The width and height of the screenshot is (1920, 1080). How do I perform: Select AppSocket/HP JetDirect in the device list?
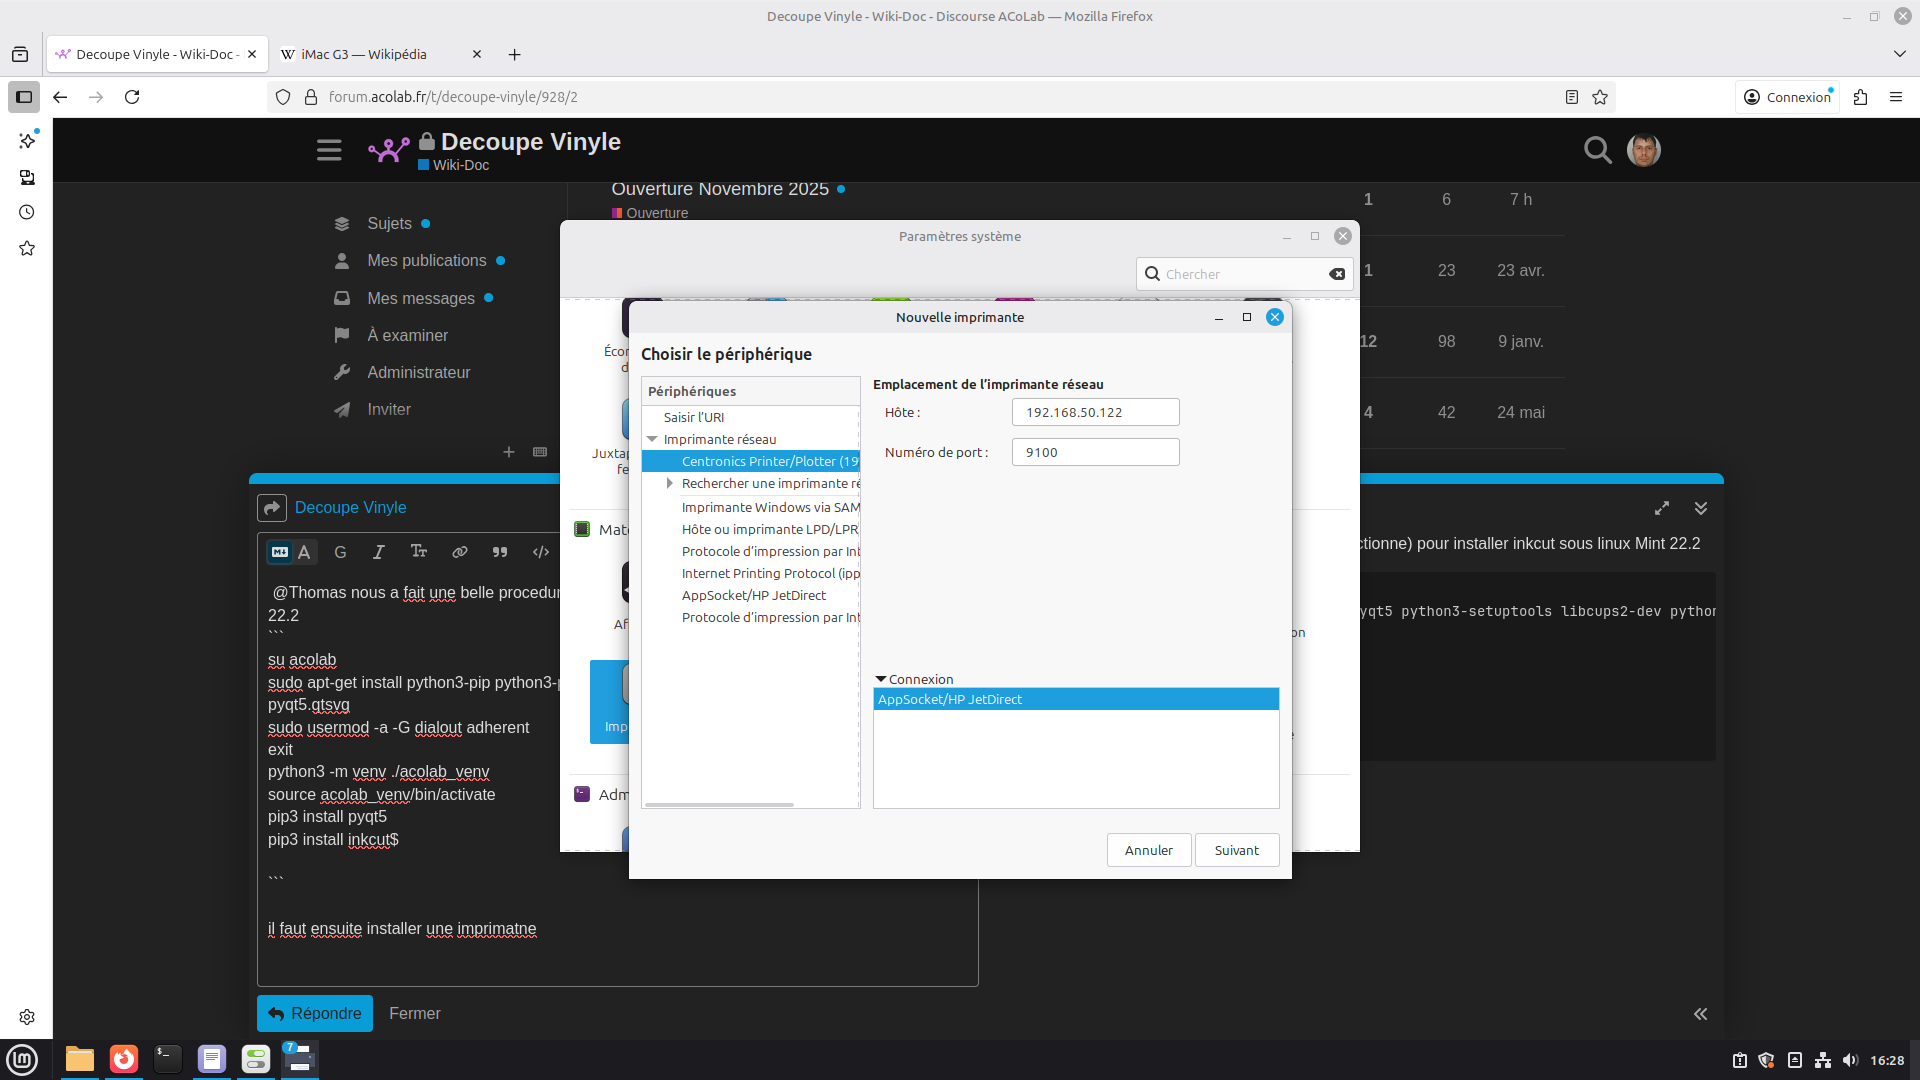pos(753,595)
